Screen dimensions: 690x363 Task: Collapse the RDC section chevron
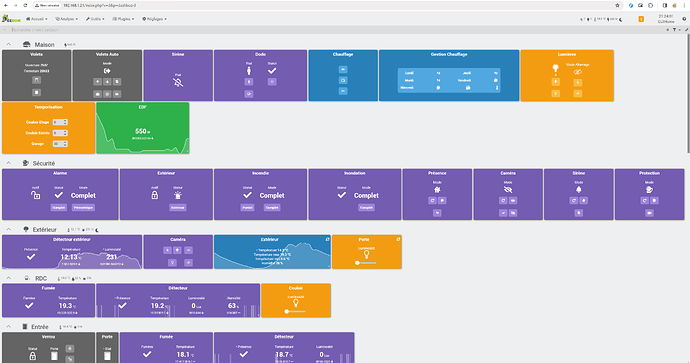[8, 278]
